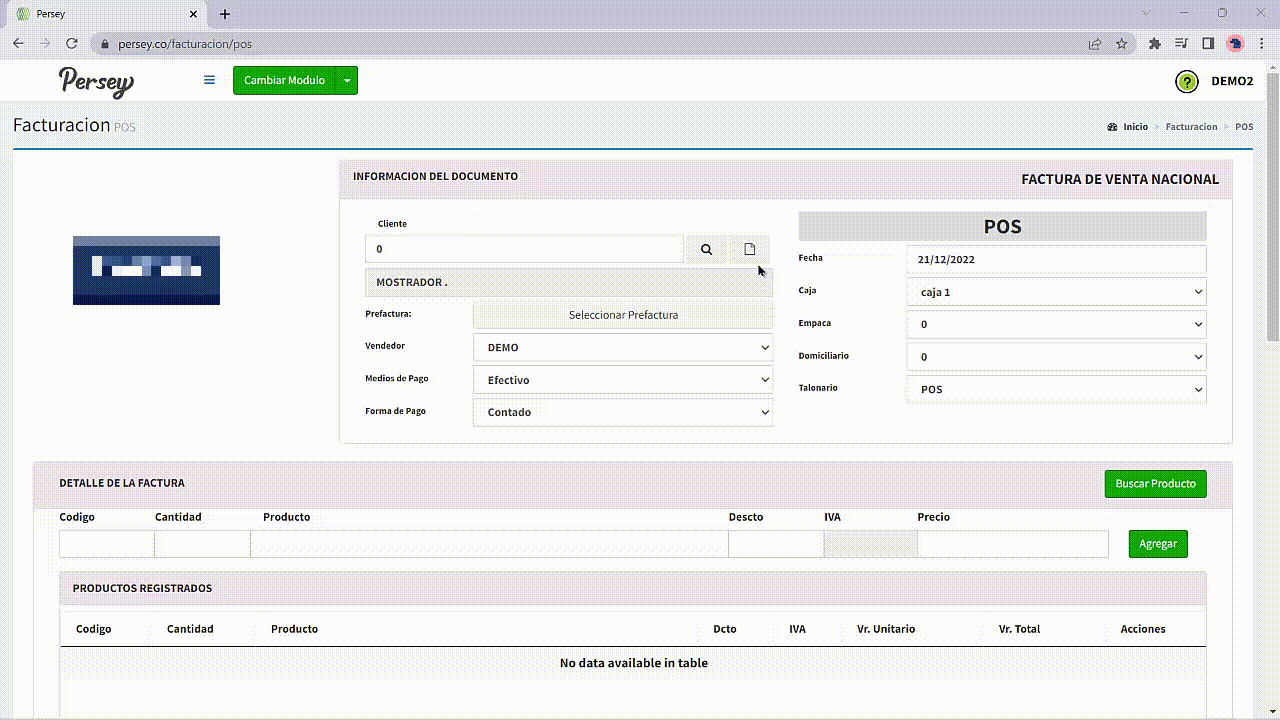Open the Medios de Pago dropdown
The image size is (1280, 720).
pos(622,380)
